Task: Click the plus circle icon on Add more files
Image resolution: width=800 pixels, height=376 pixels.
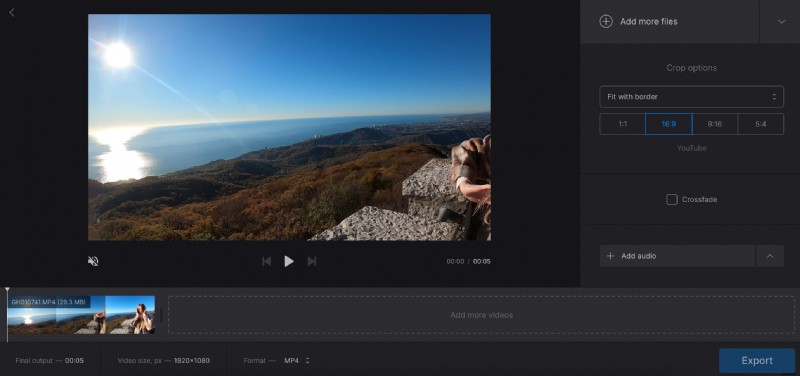Action: [606, 21]
